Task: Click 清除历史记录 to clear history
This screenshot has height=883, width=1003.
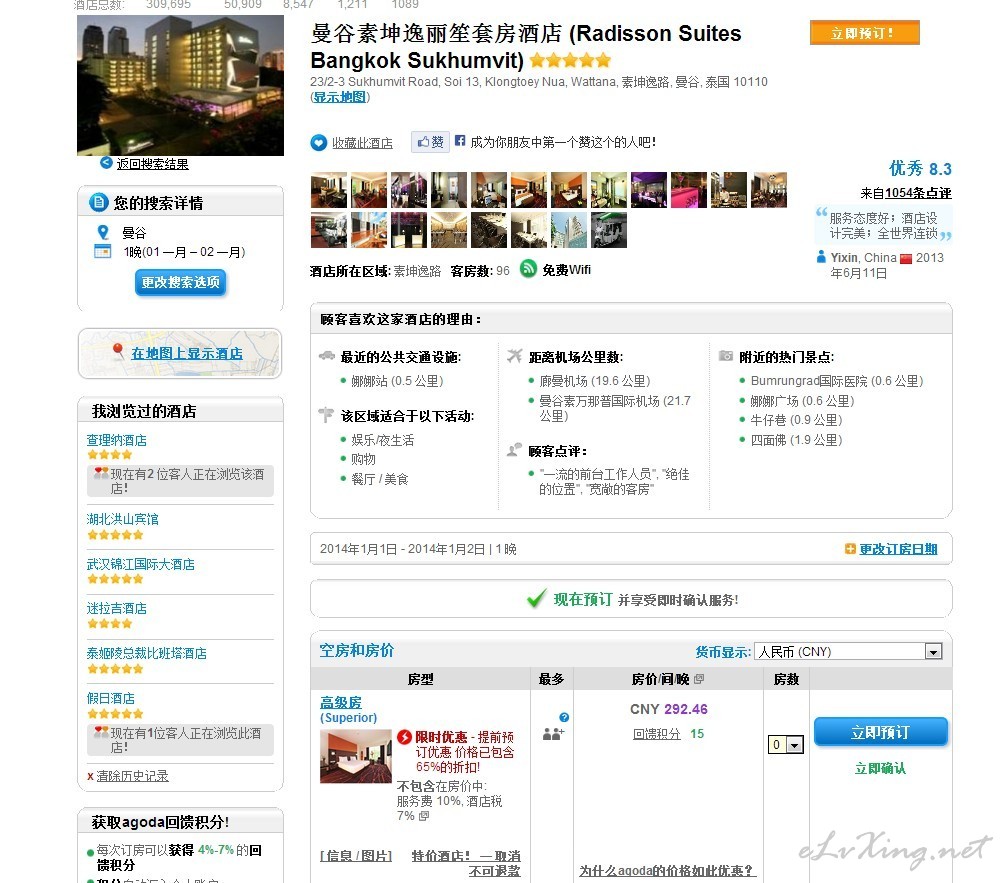Action: click(132, 776)
